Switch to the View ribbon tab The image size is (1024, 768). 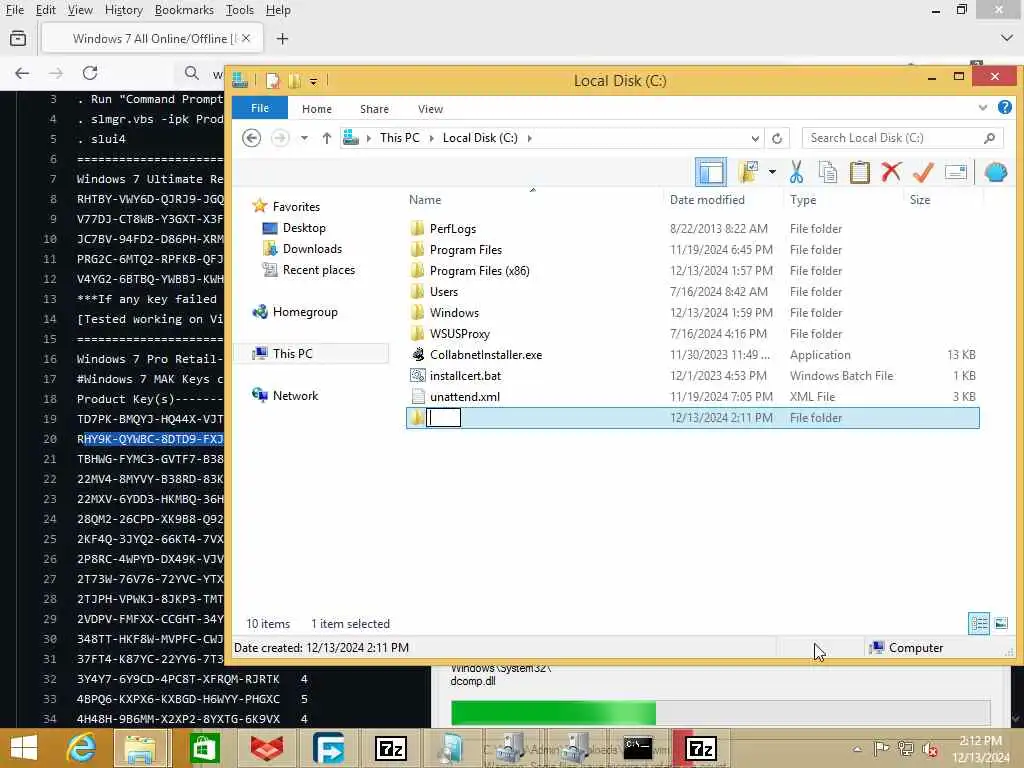coord(430,109)
